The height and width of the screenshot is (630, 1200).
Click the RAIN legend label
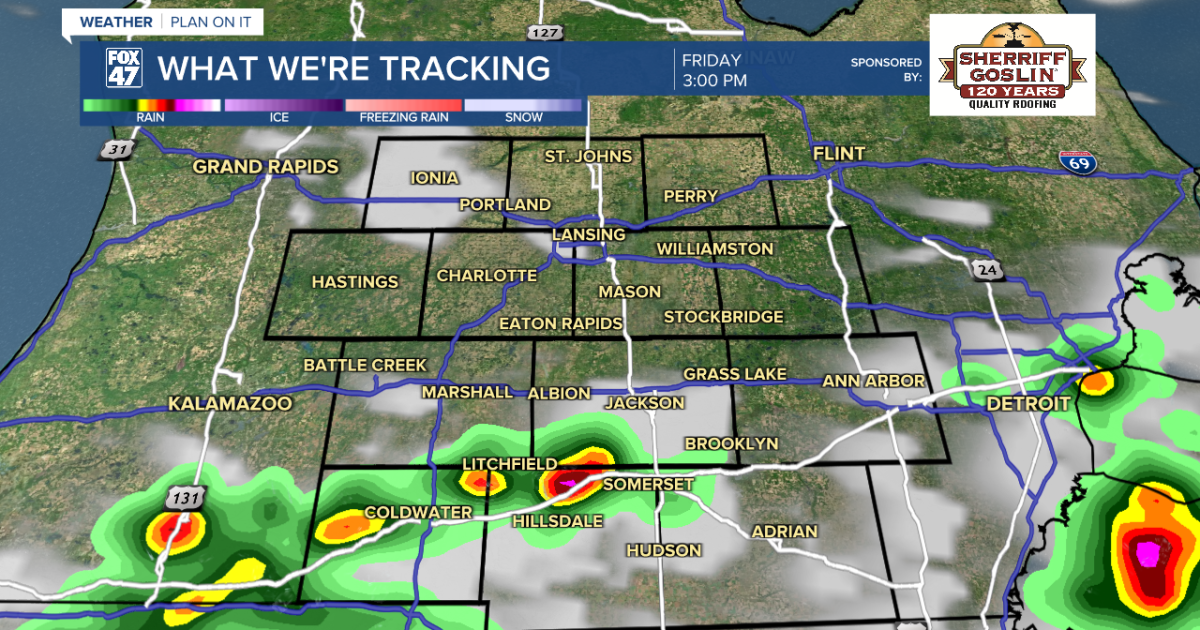pyautogui.click(x=150, y=118)
